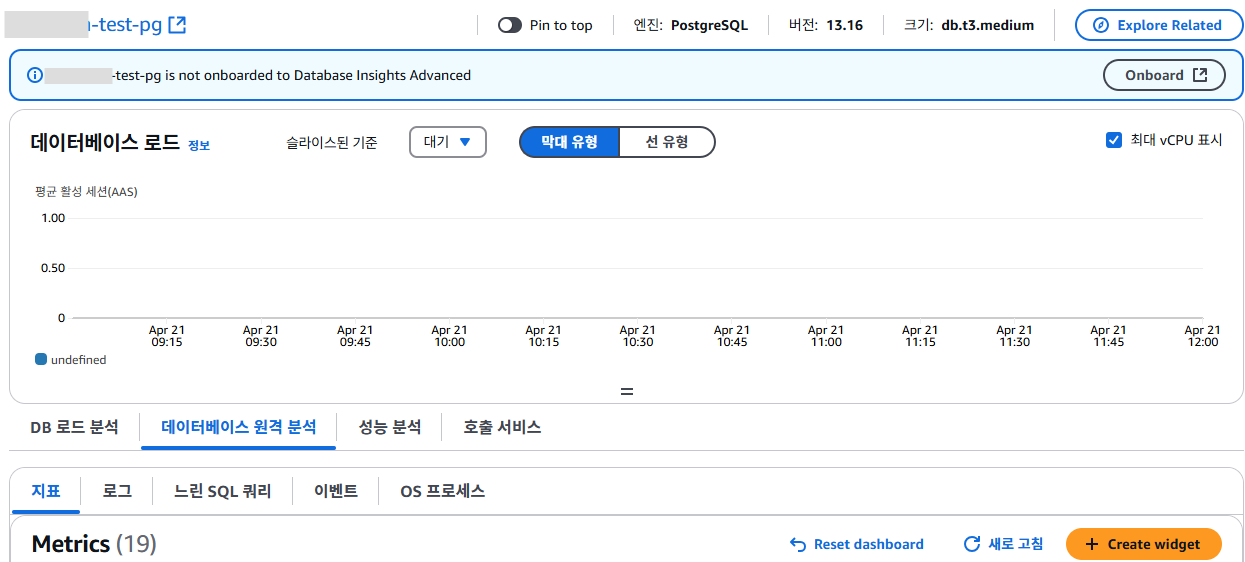Select the 막대 유형 chart option
This screenshot has height=562, width=1245.
pos(569,142)
